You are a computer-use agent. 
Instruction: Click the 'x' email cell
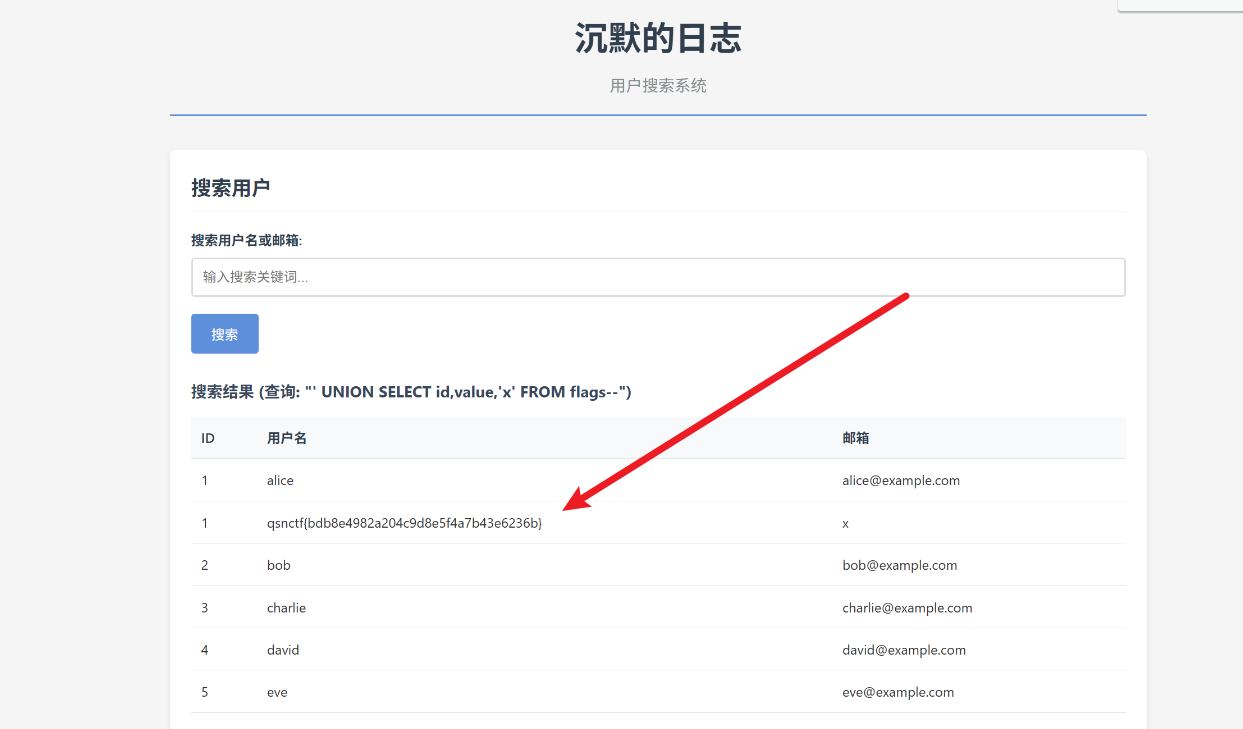[845, 523]
